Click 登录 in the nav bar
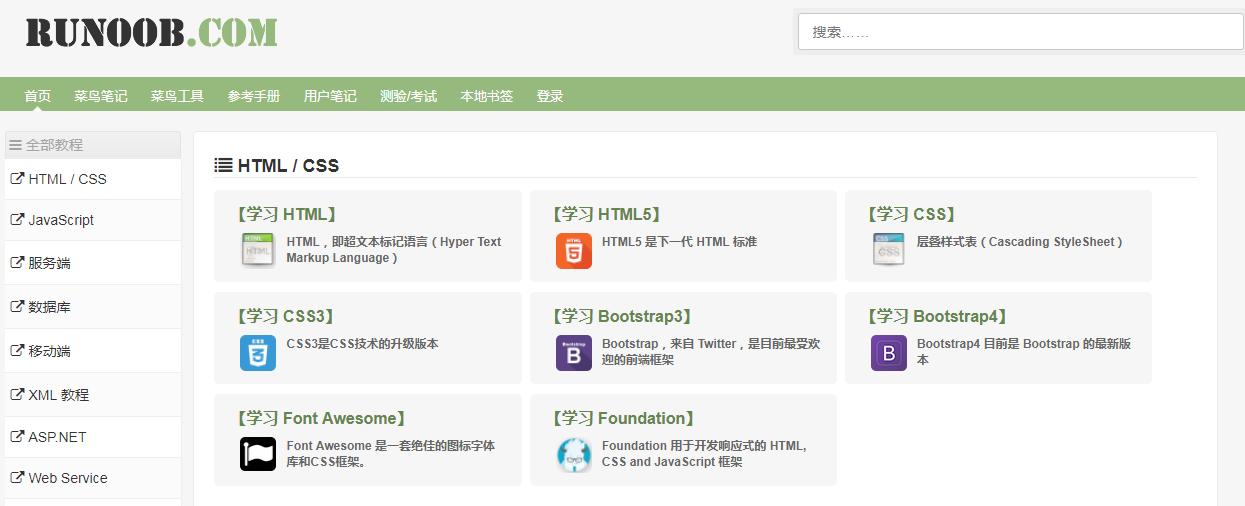 [x=550, y=96]
